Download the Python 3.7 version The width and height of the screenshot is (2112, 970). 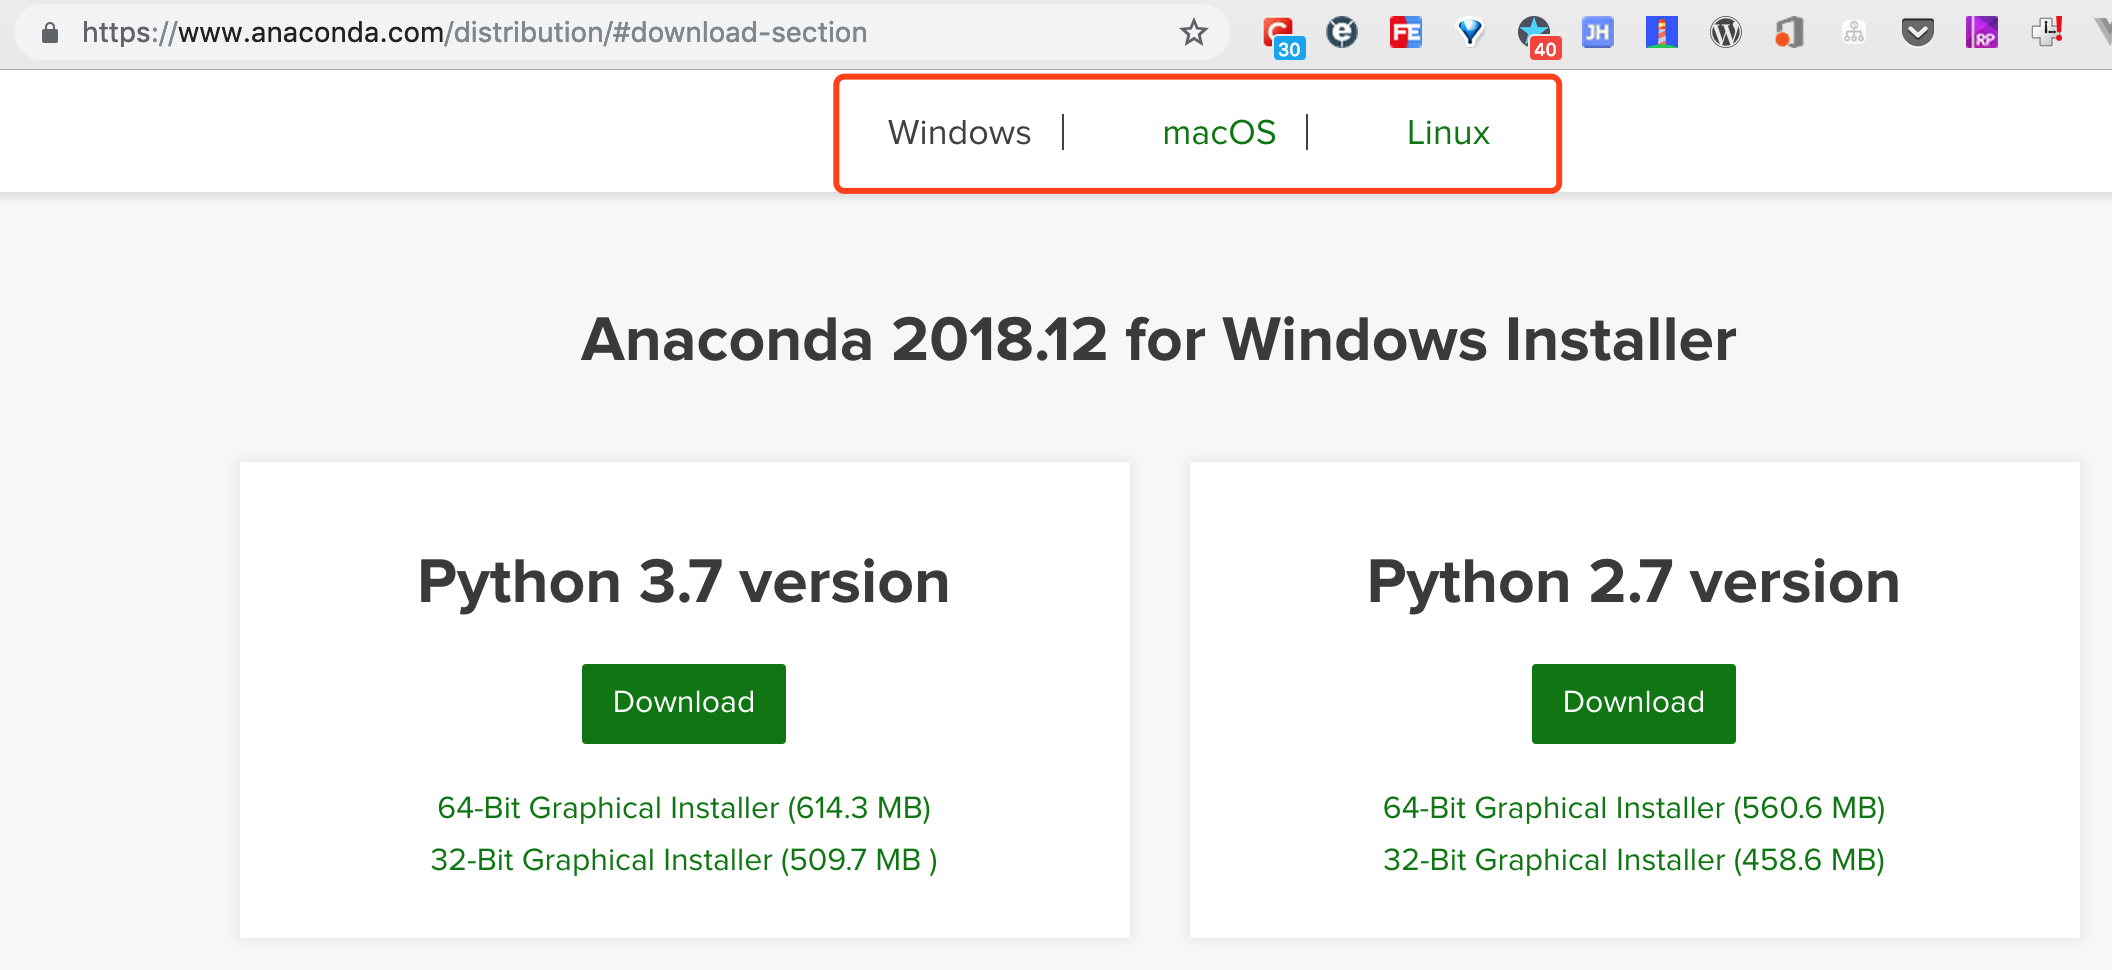(684, 703)
